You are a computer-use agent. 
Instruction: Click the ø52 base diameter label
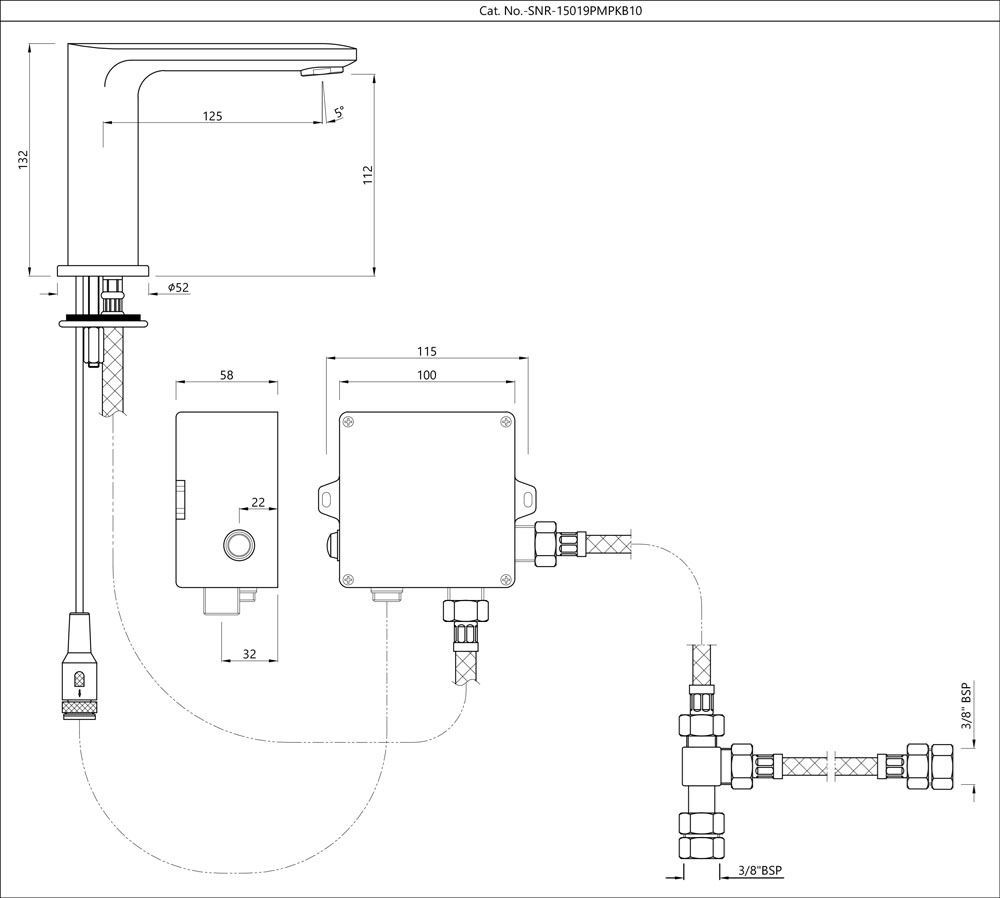pyautogui.click(x=178, y=288)
